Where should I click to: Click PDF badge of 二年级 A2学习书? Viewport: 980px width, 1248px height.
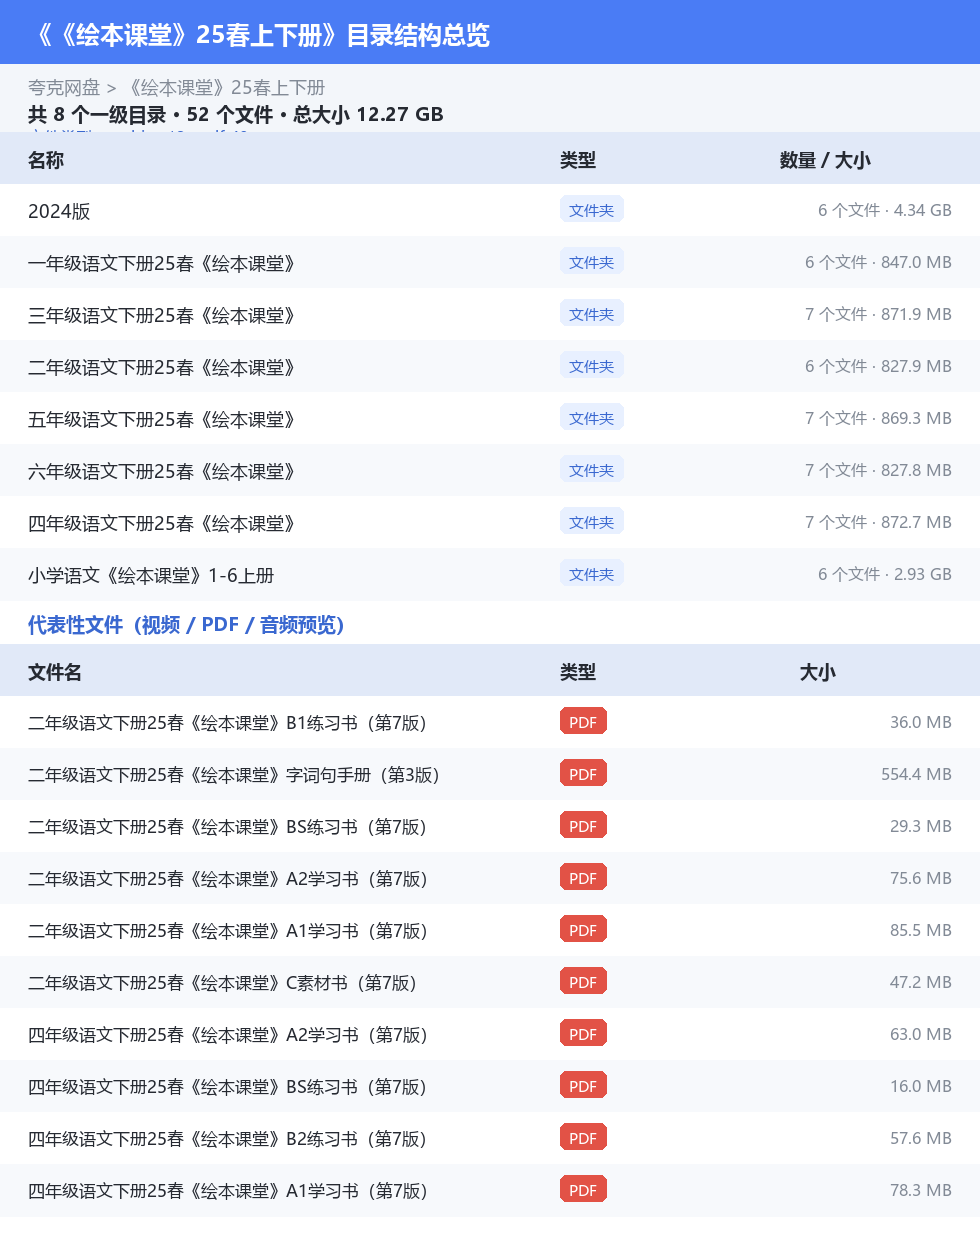(583, 877)
